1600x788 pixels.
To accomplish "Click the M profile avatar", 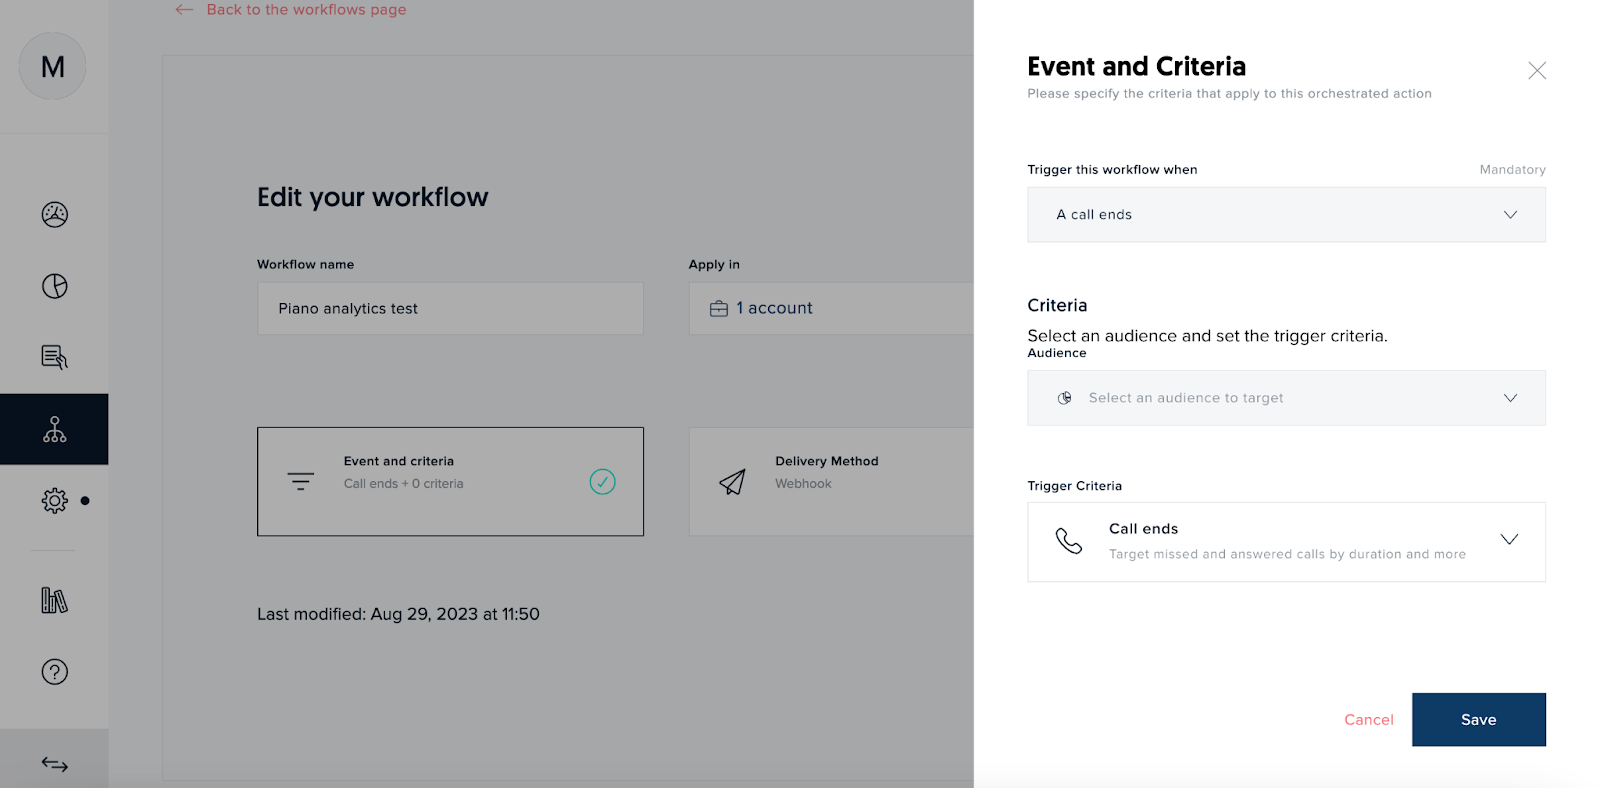I will tap(52, 67).
